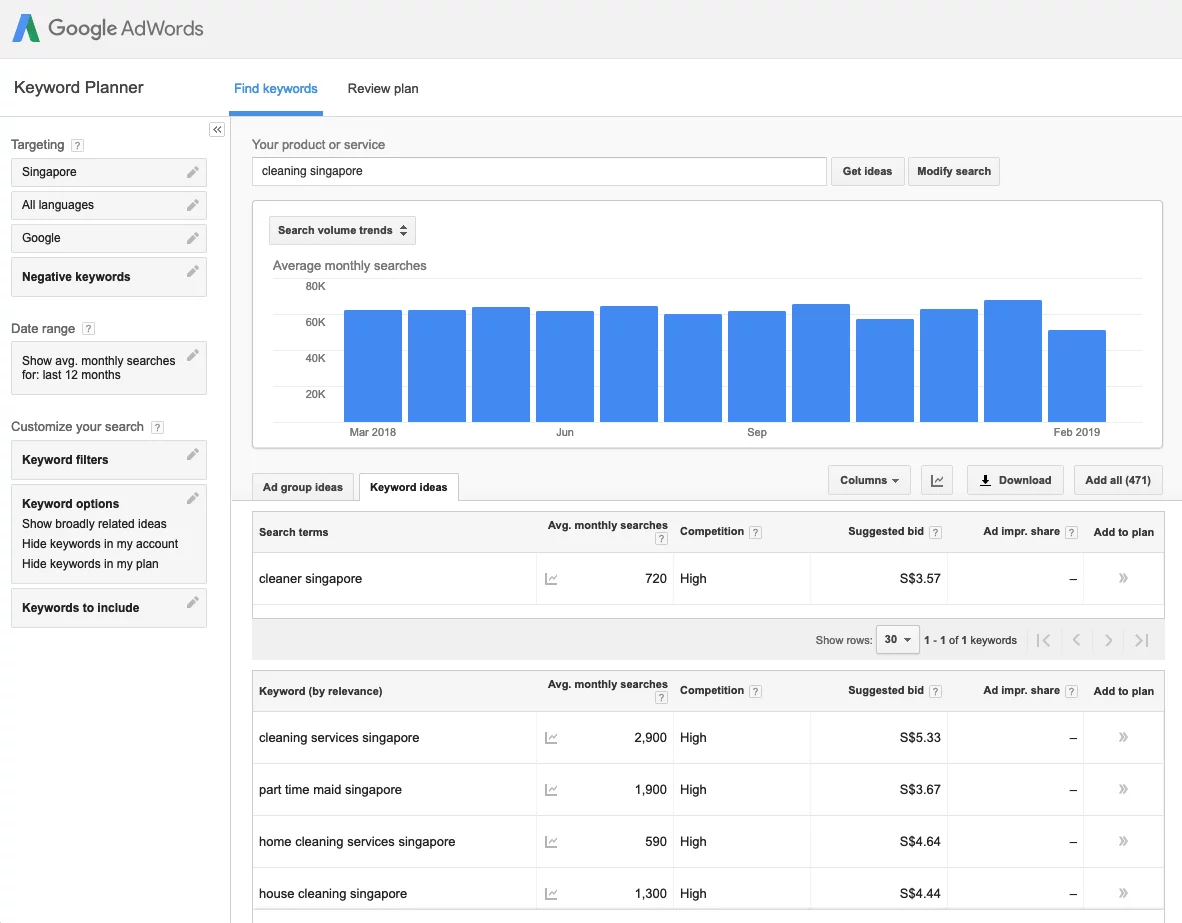Edit Google network setting pencil
Image resolution: width=1182 pixels, height=923 pixels.
[x=193, y=238]
